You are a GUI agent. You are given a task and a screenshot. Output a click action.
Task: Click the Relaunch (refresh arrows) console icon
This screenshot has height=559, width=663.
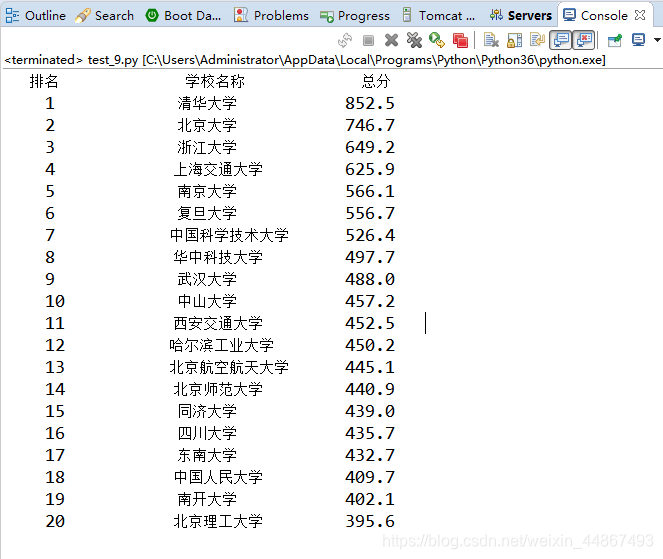point(345,40)
